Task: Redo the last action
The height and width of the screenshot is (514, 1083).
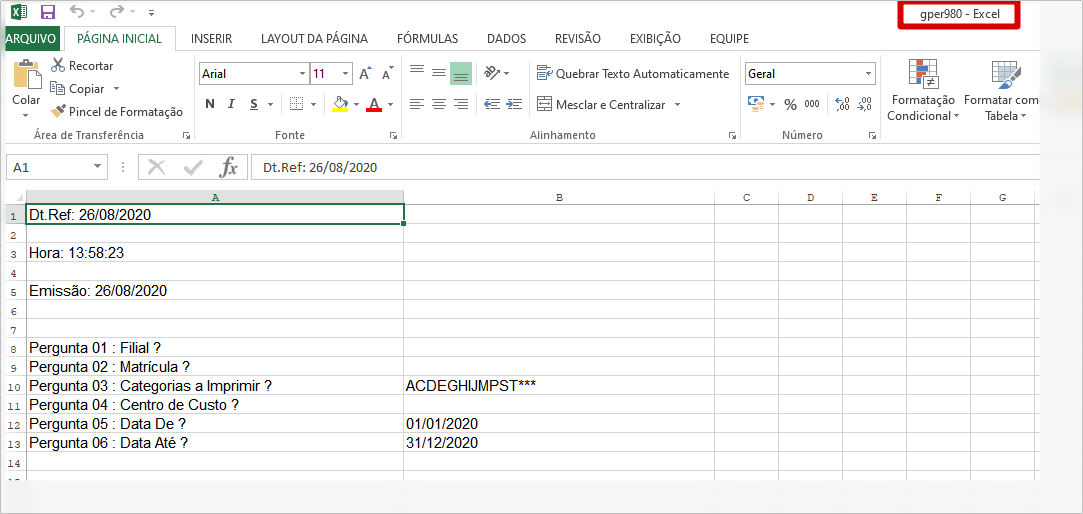Action: [117, 12]
